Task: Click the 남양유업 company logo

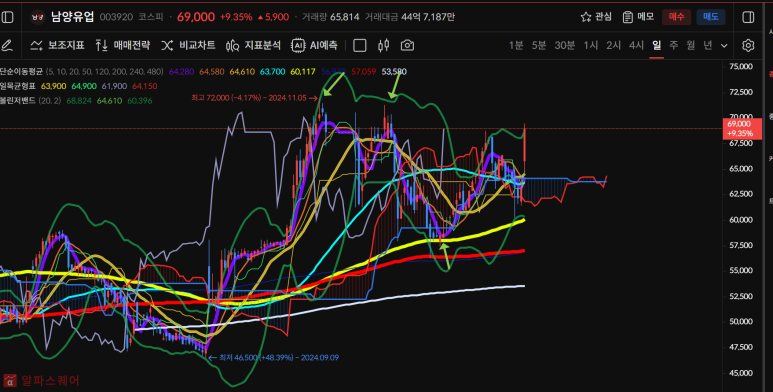Action: coord(37,17)
